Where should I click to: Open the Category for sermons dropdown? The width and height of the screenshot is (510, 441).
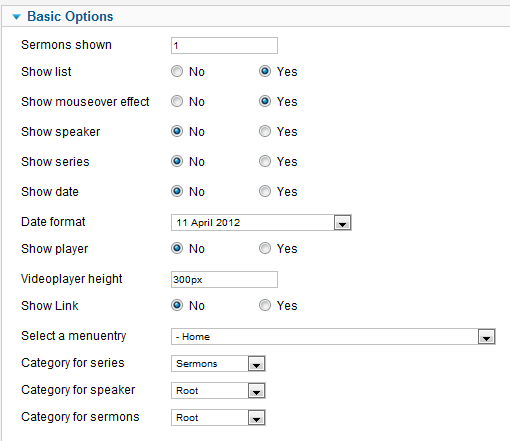coord(218,417)
